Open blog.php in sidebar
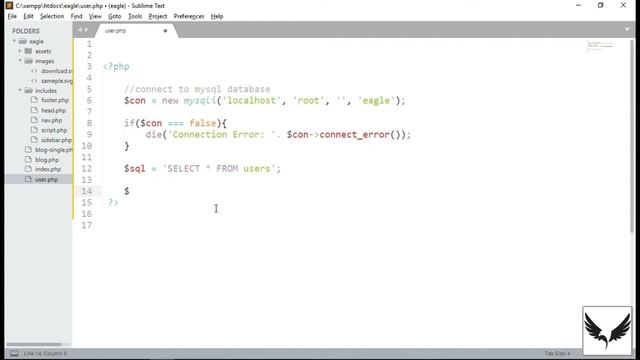The height and width of the screenshot is (360, 640). click(x=47, y=160)
